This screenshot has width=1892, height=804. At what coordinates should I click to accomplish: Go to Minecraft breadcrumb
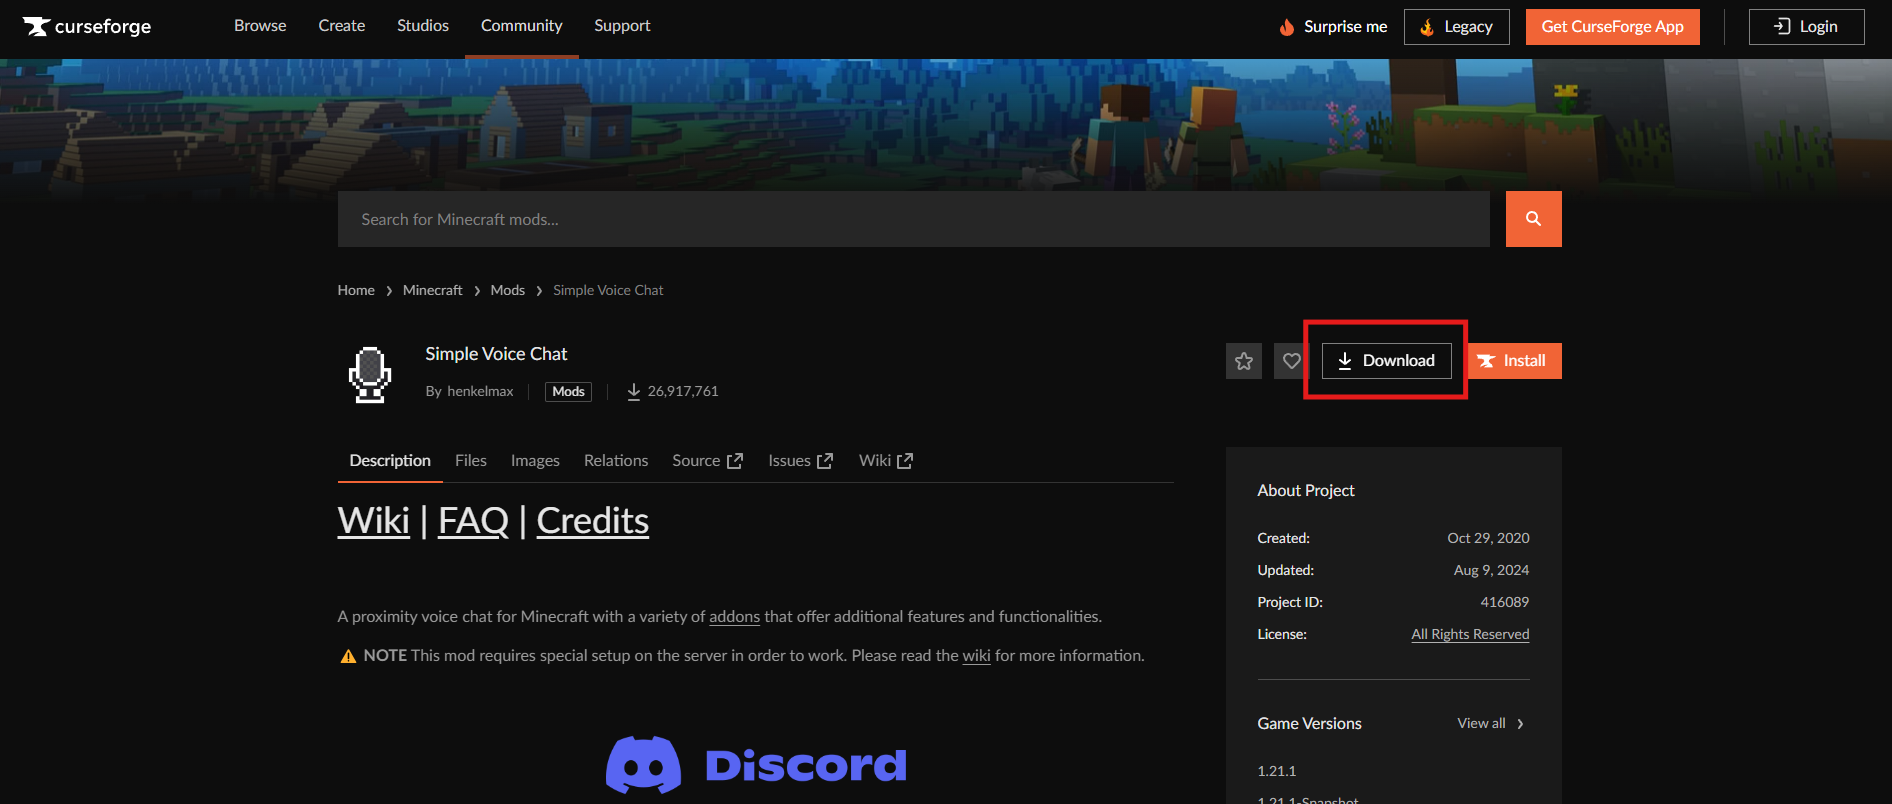[433, 290]
